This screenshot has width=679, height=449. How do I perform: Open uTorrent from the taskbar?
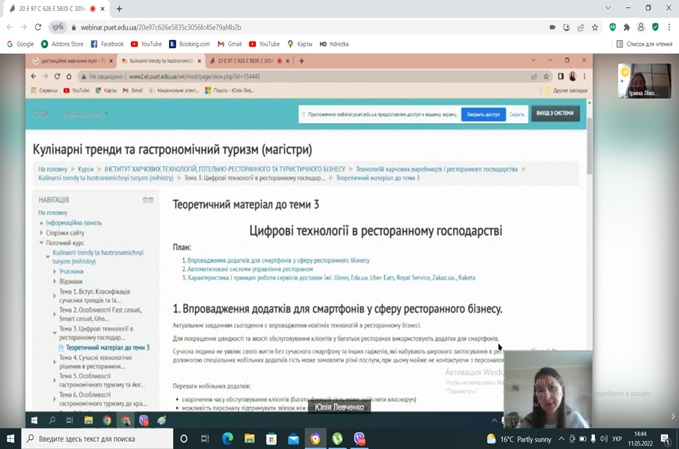pos(337,439)
